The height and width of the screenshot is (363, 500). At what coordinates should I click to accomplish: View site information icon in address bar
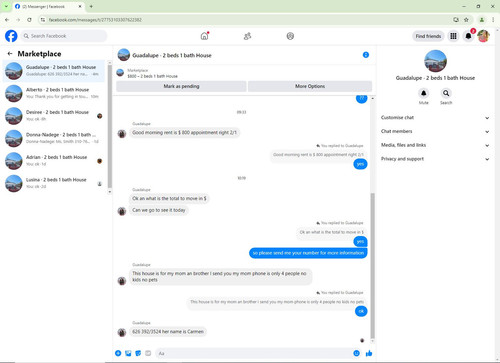pyautogui.click(x=43, y=20)
